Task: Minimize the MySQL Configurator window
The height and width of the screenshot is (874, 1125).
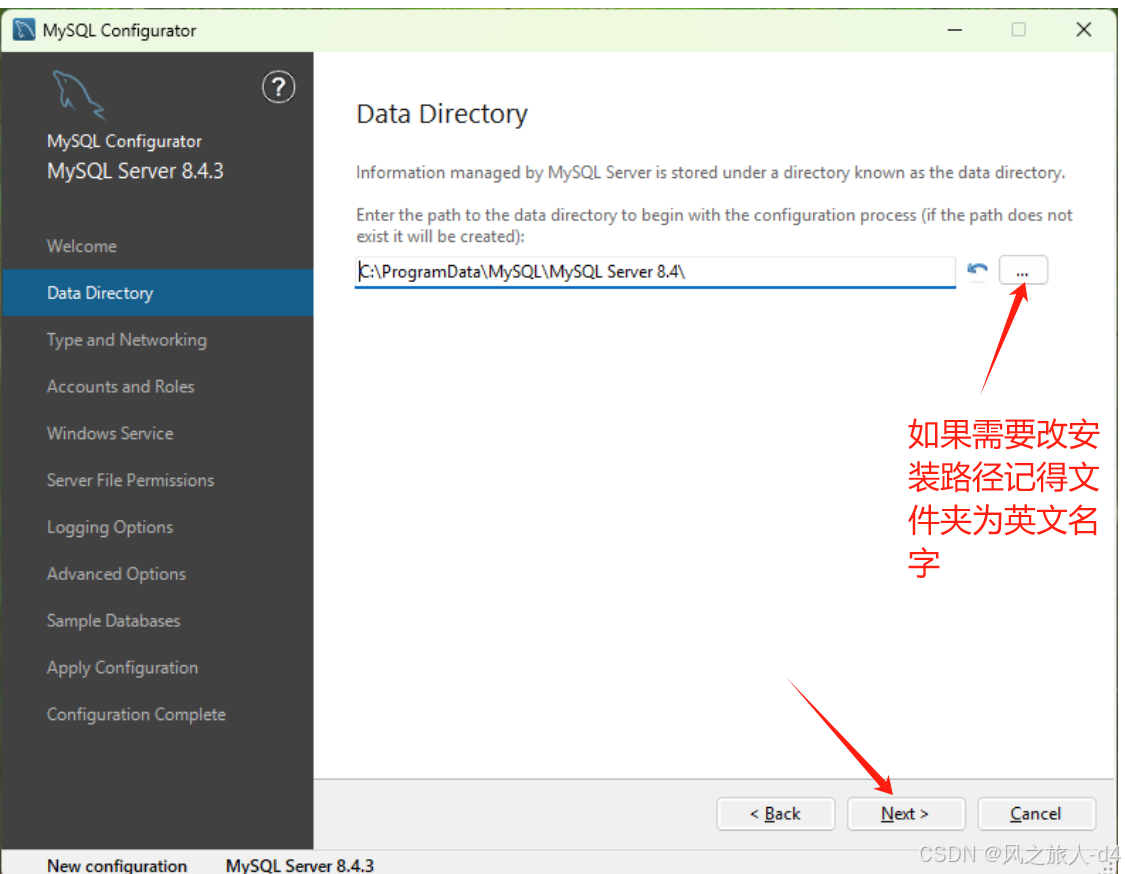Action: (954, 30)
